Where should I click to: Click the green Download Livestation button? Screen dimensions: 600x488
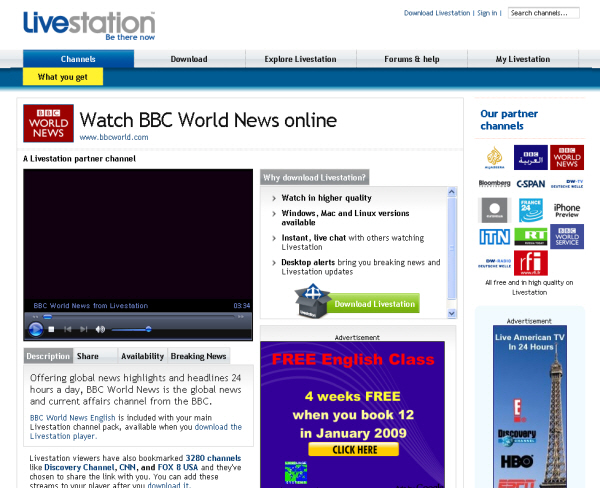(374, 304)
